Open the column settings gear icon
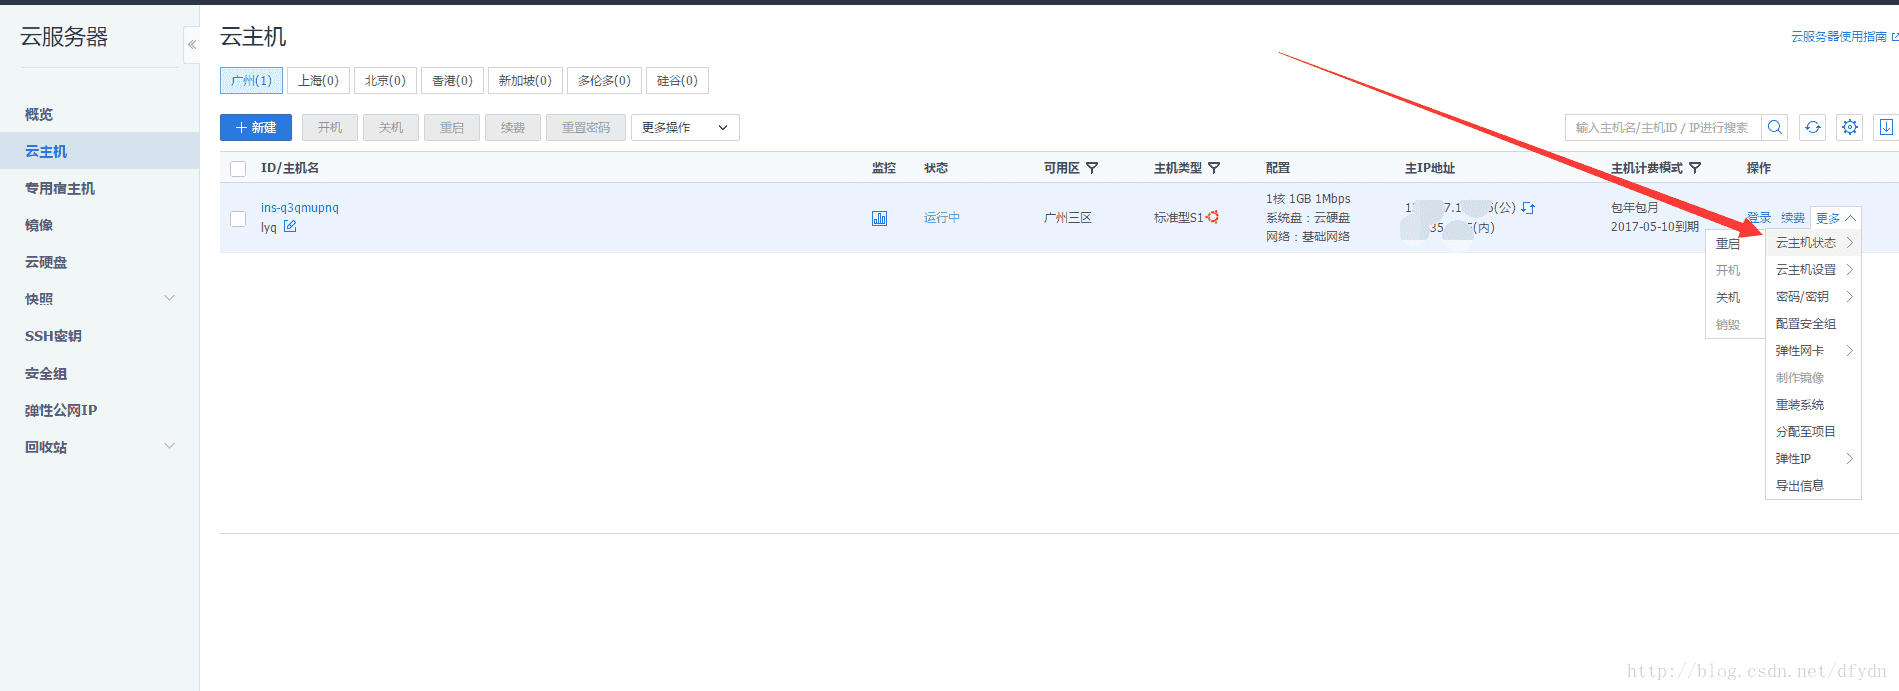 pos(1849,127)
